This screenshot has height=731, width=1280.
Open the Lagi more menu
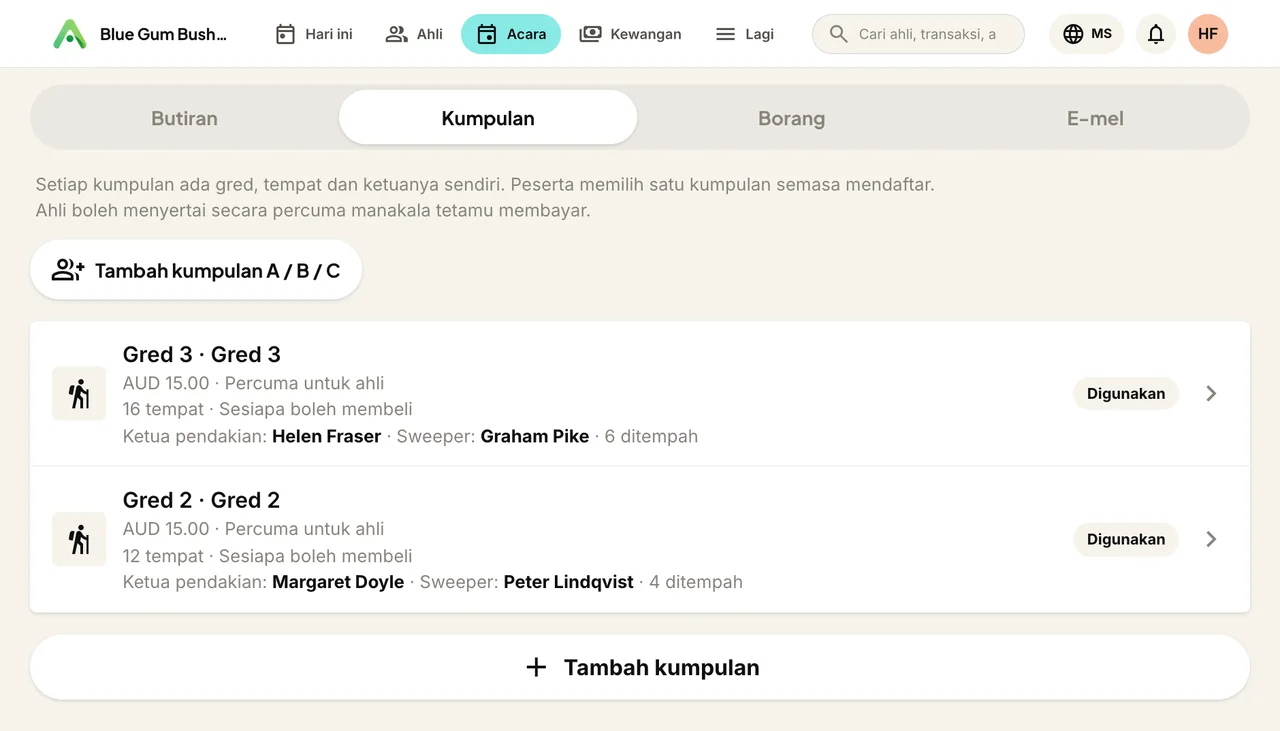pyautogui.click(x=745, y=34)
